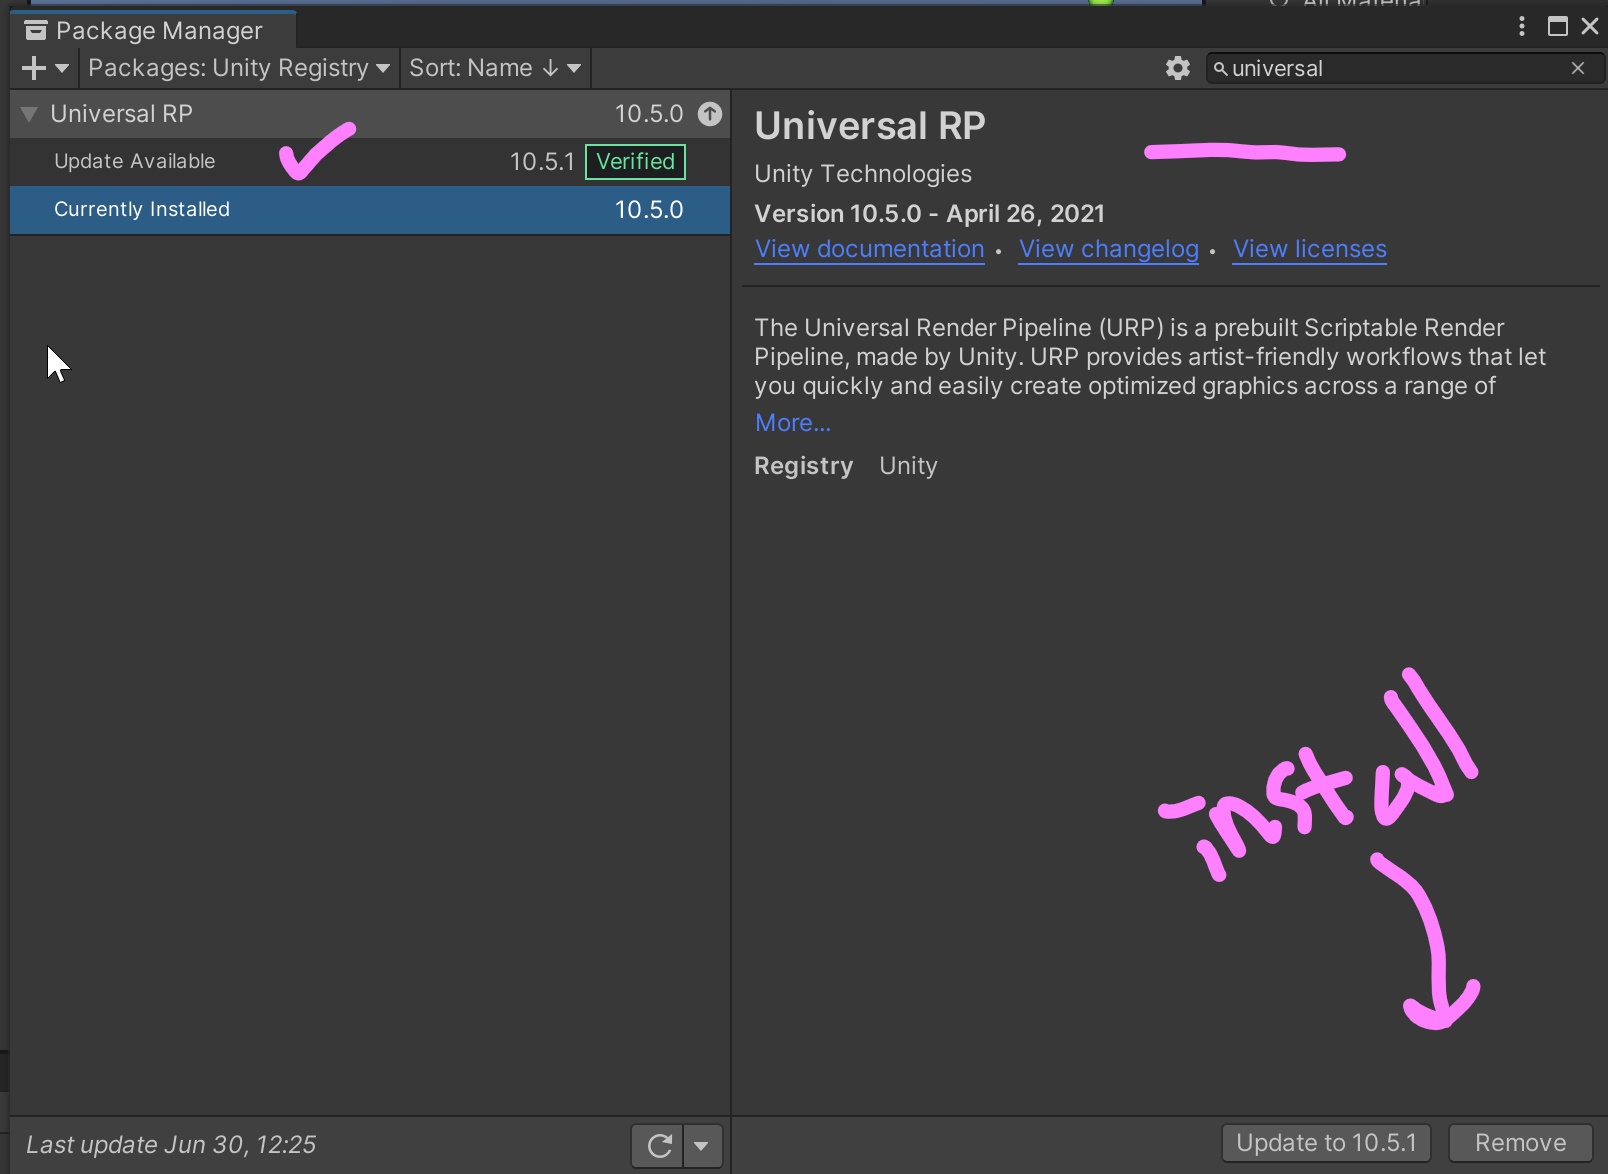The width and height of the screenshot is (1608, 1174).
Task: Collapse the Universal RP package entry
Action: point(29,114)
